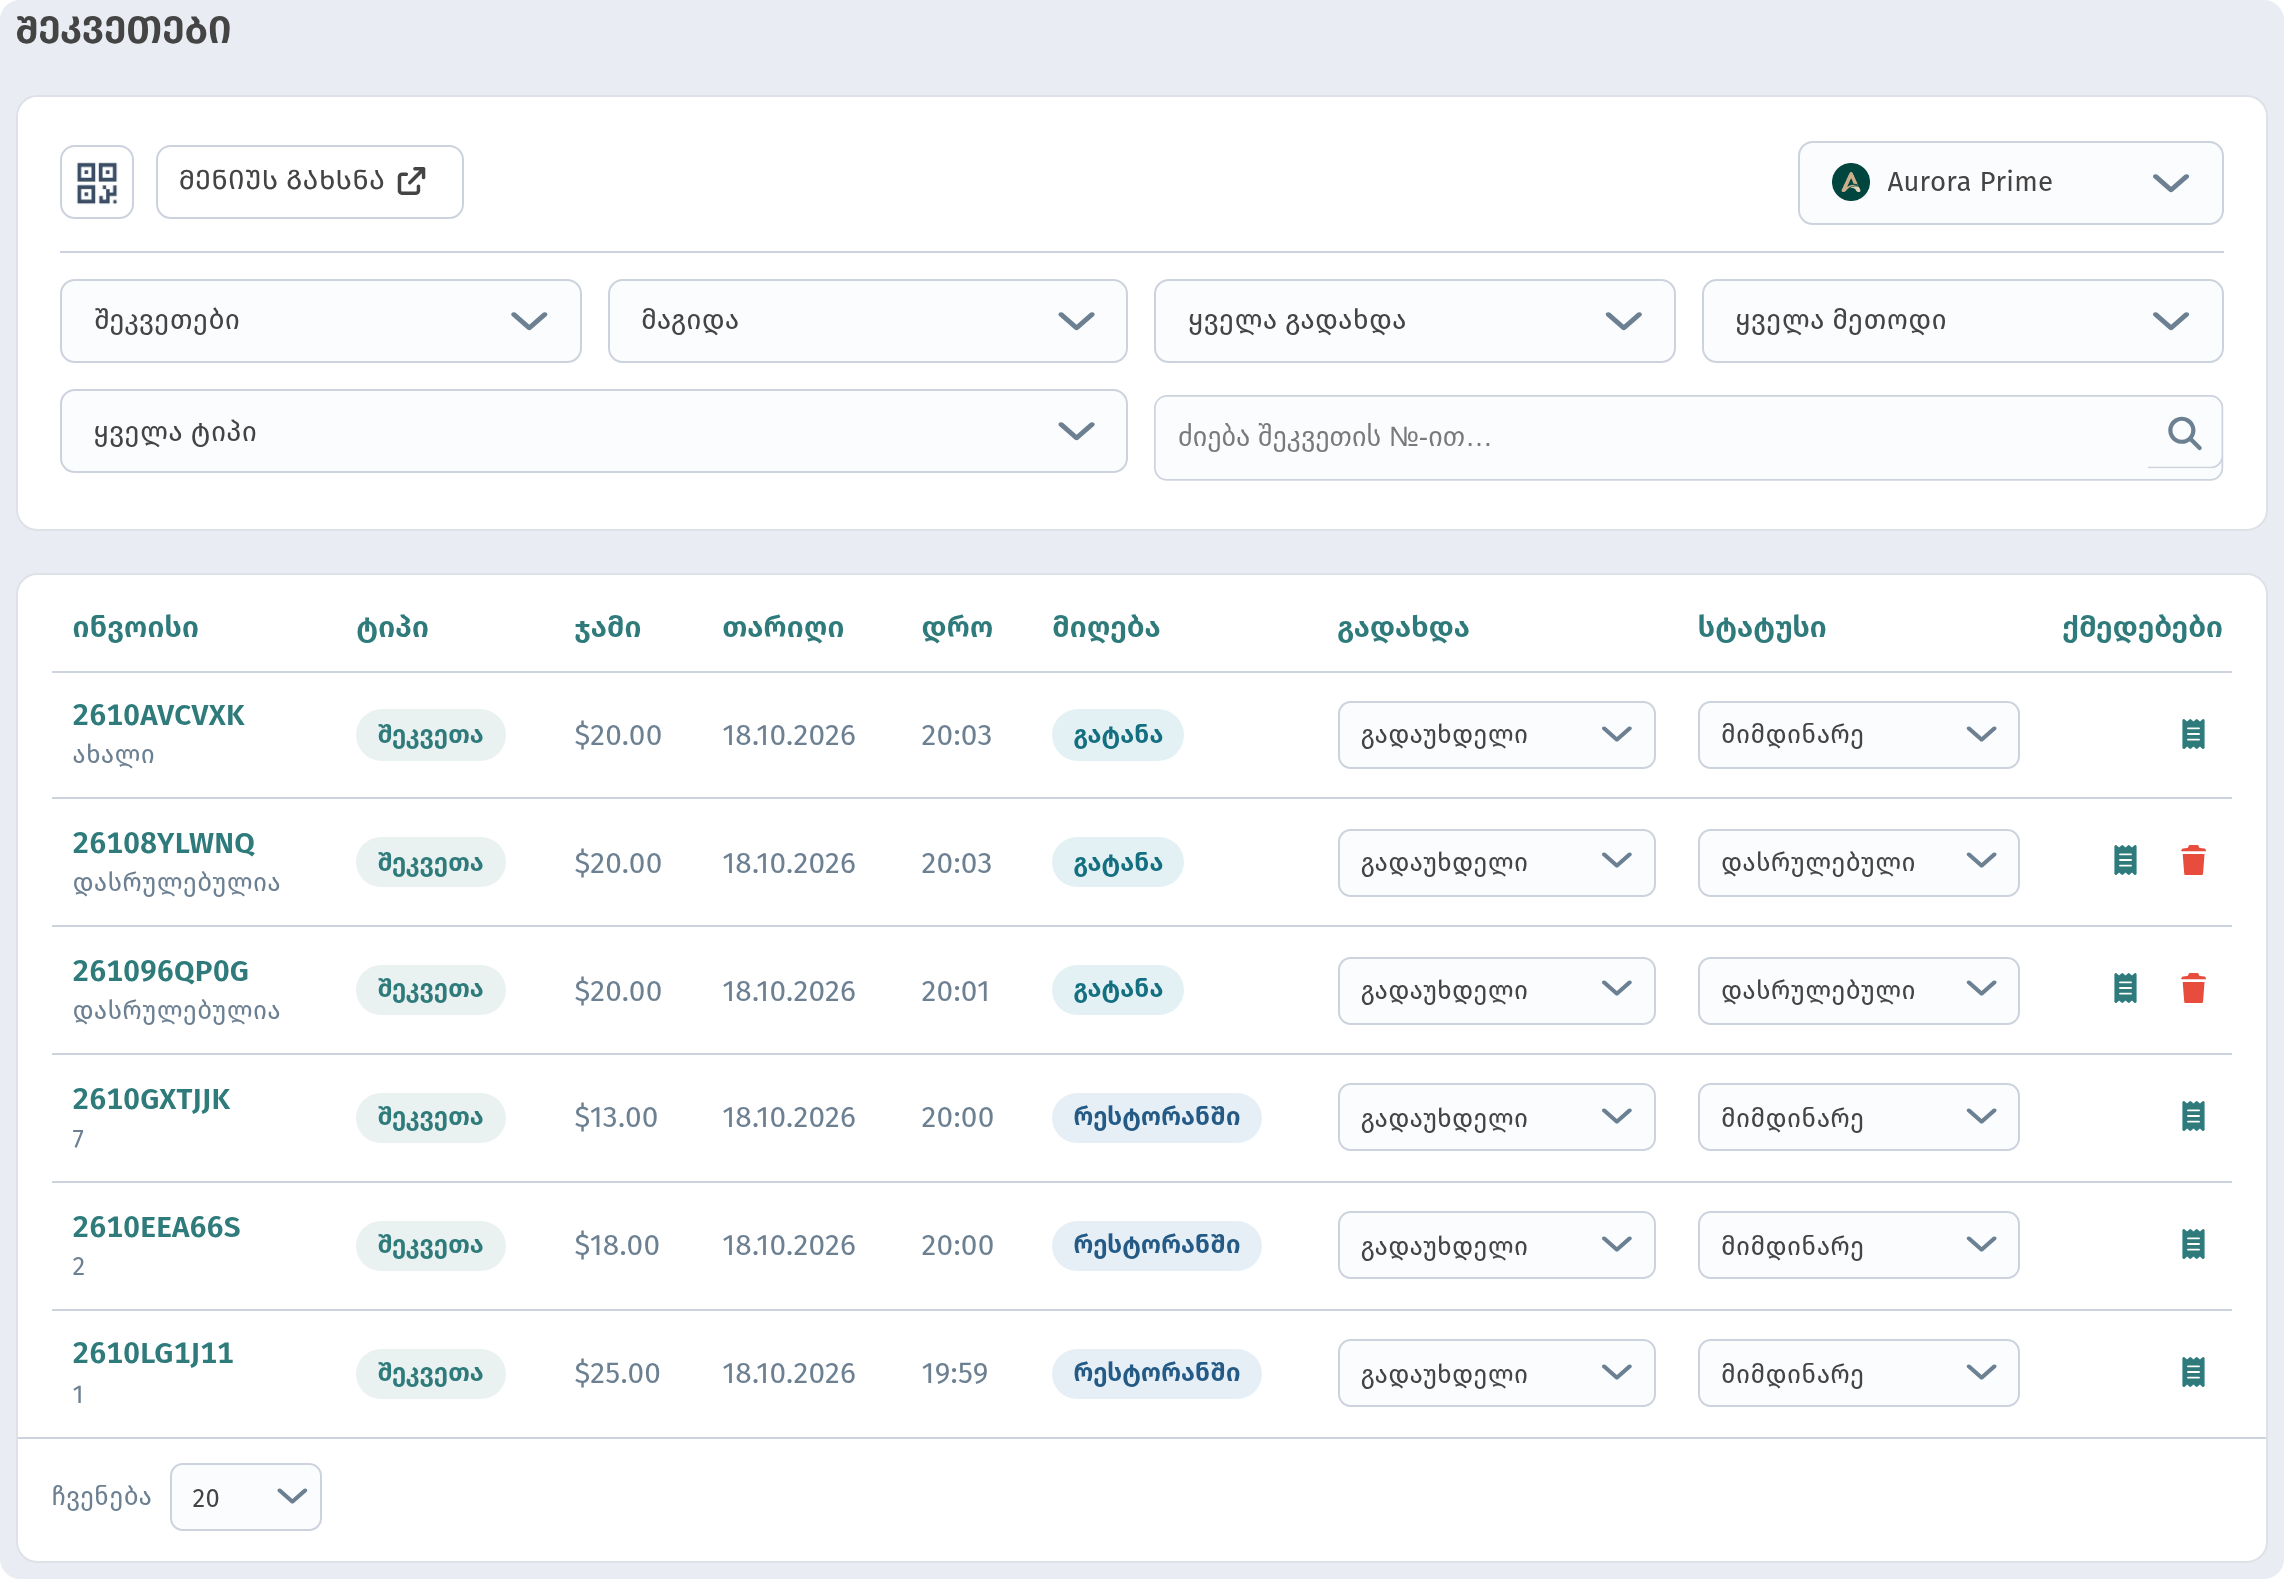Open payment dropdown for order 2610LG1J11
2284x1579 pixels.
[1496, 1373]
